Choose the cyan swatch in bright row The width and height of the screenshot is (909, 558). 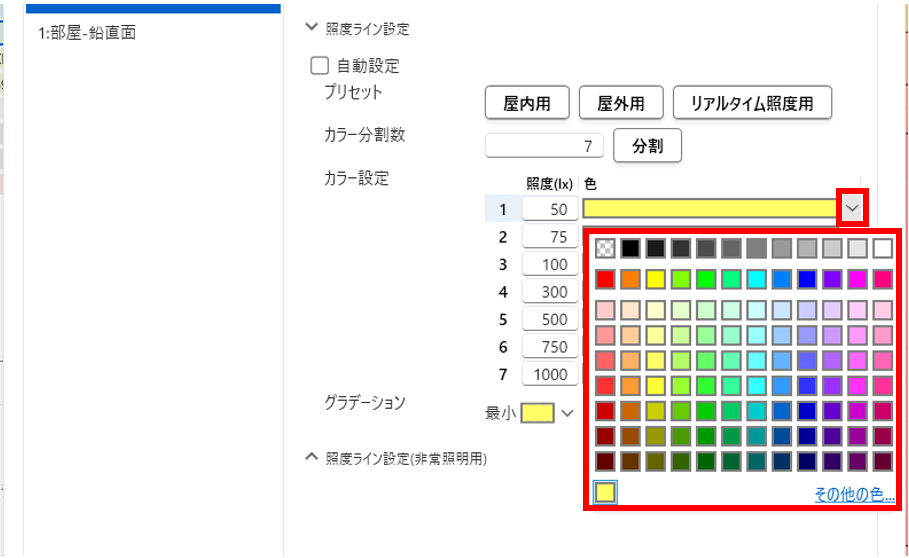tap(756, 279)
